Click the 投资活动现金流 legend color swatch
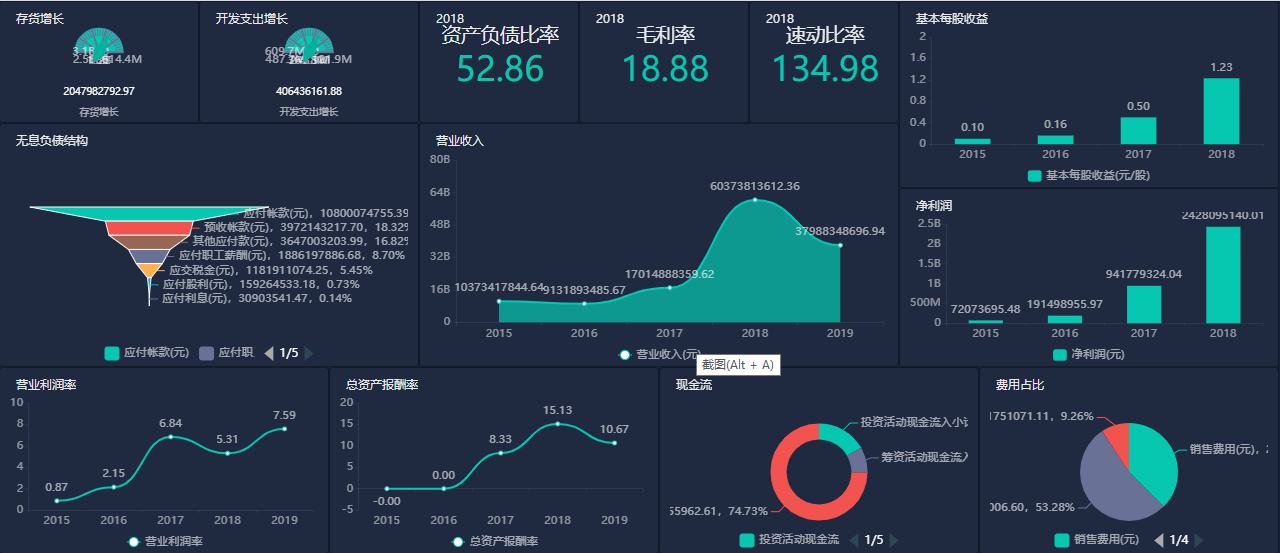 coord(746,541)
